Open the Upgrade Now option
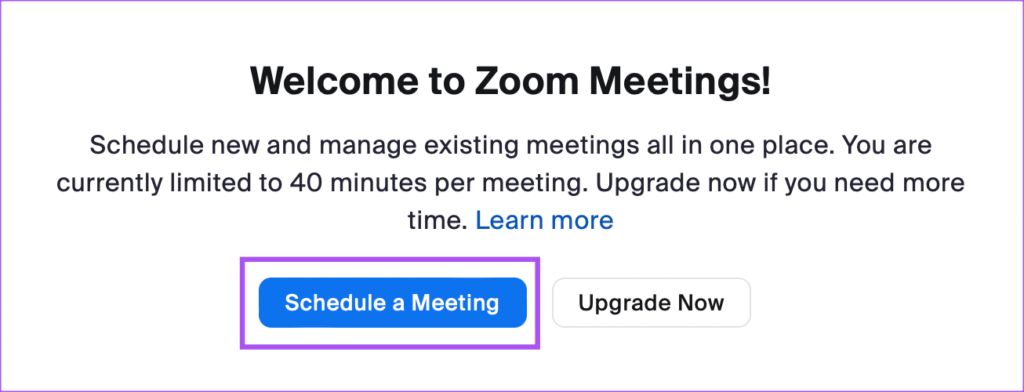The image size is (1024, 392). 651,302
